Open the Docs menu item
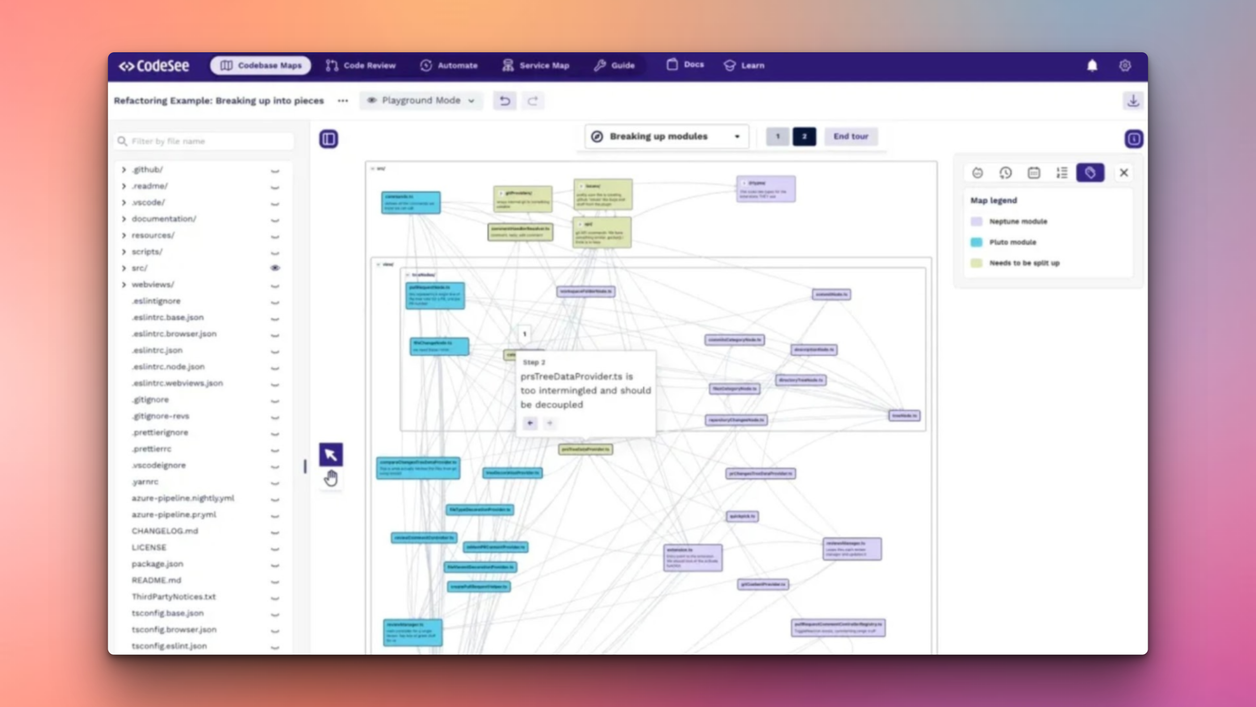This screenshot has width=1256, height=707. pos(684,64)
